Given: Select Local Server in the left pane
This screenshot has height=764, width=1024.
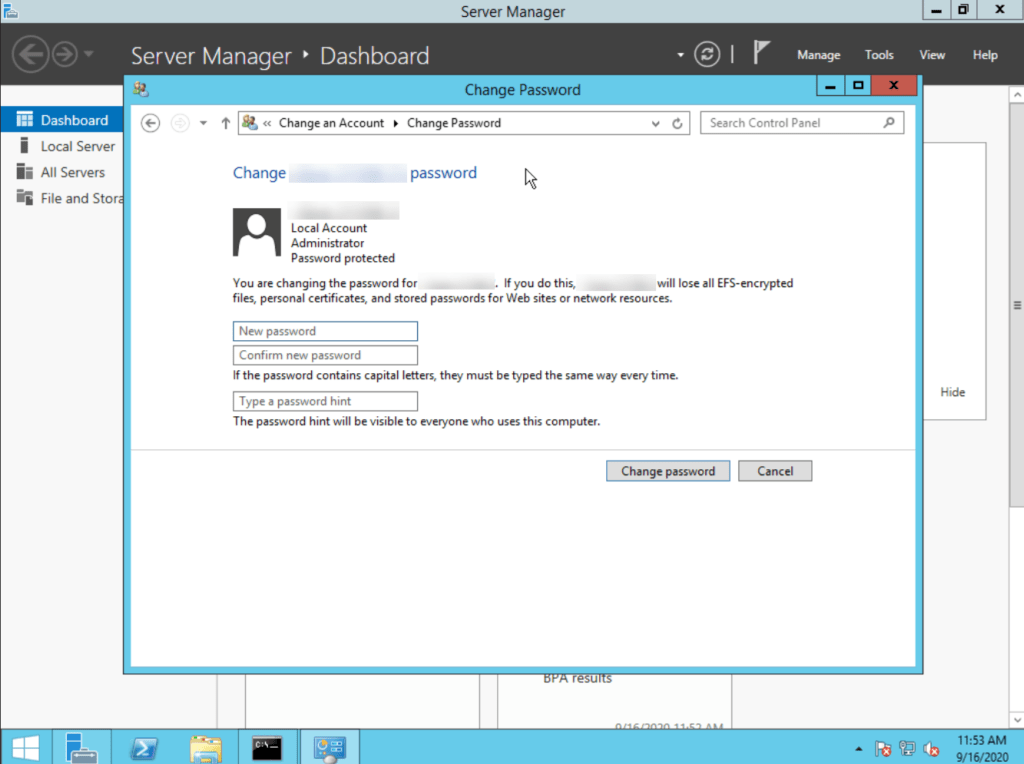Looking at the screenshot, I should tap(75, 146).
